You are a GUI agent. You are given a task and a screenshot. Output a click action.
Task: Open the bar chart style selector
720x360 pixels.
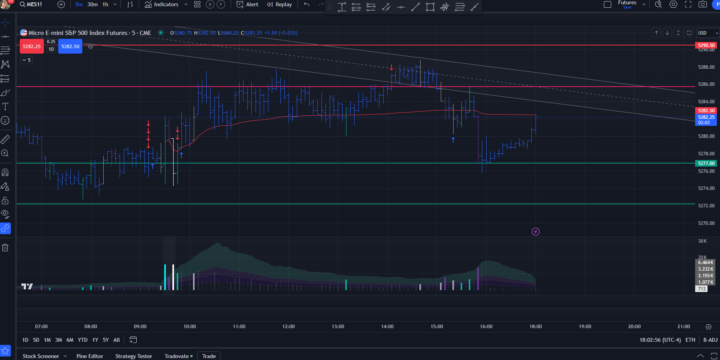click(x=130, y=4)
